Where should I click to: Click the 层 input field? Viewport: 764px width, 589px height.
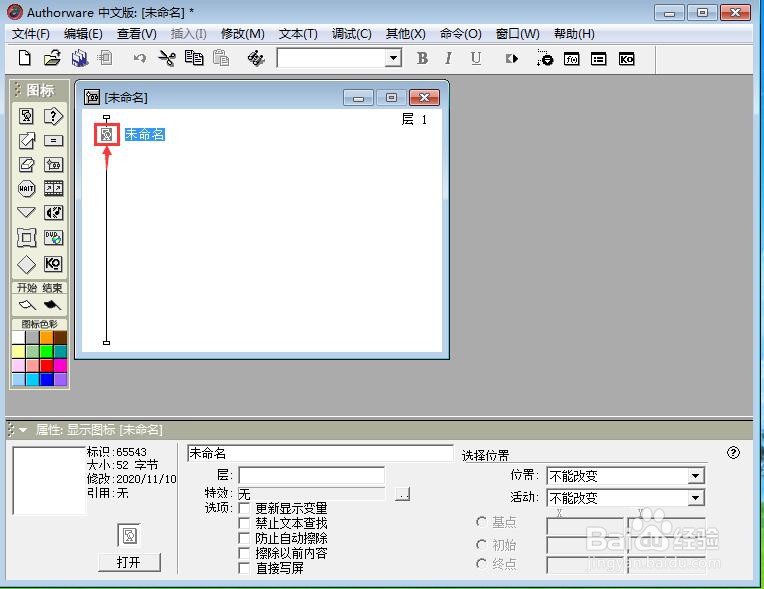point(311,475)
